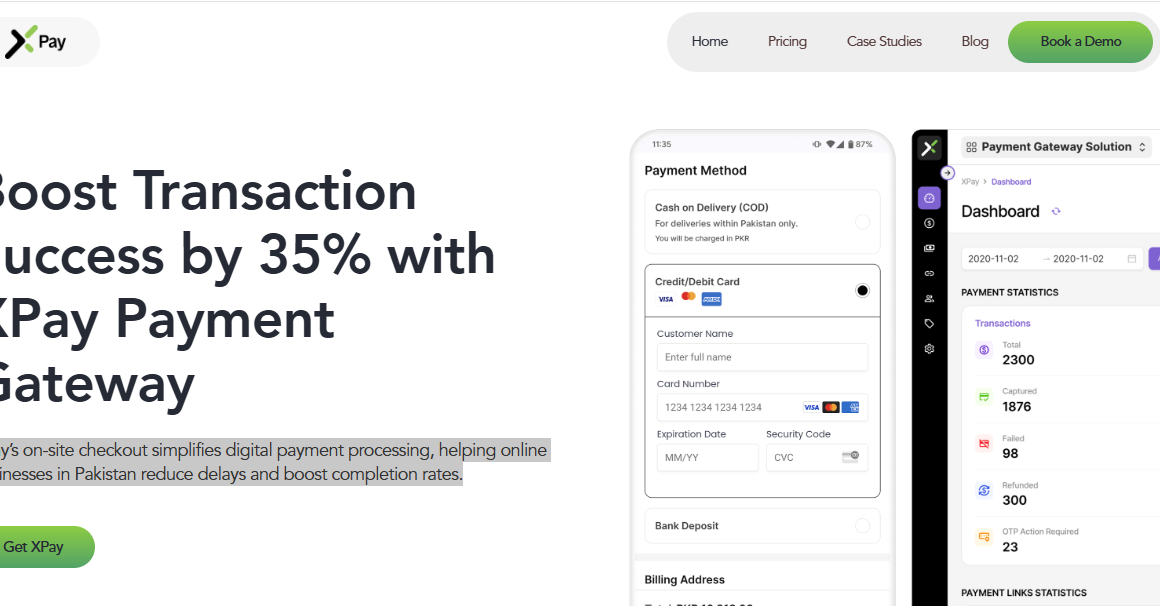Click the dollar coin sidebar icon
1160x606 pixels.
coord(929,223)
